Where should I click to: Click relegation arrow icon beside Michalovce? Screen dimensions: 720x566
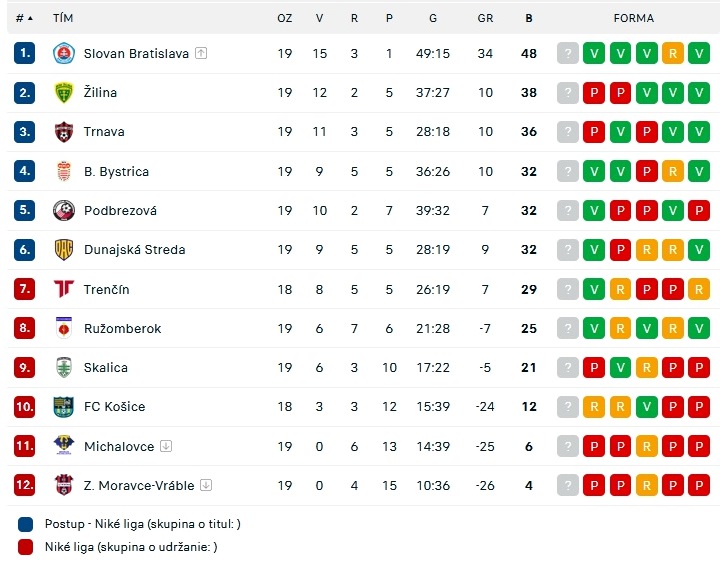tap(166, 446)
